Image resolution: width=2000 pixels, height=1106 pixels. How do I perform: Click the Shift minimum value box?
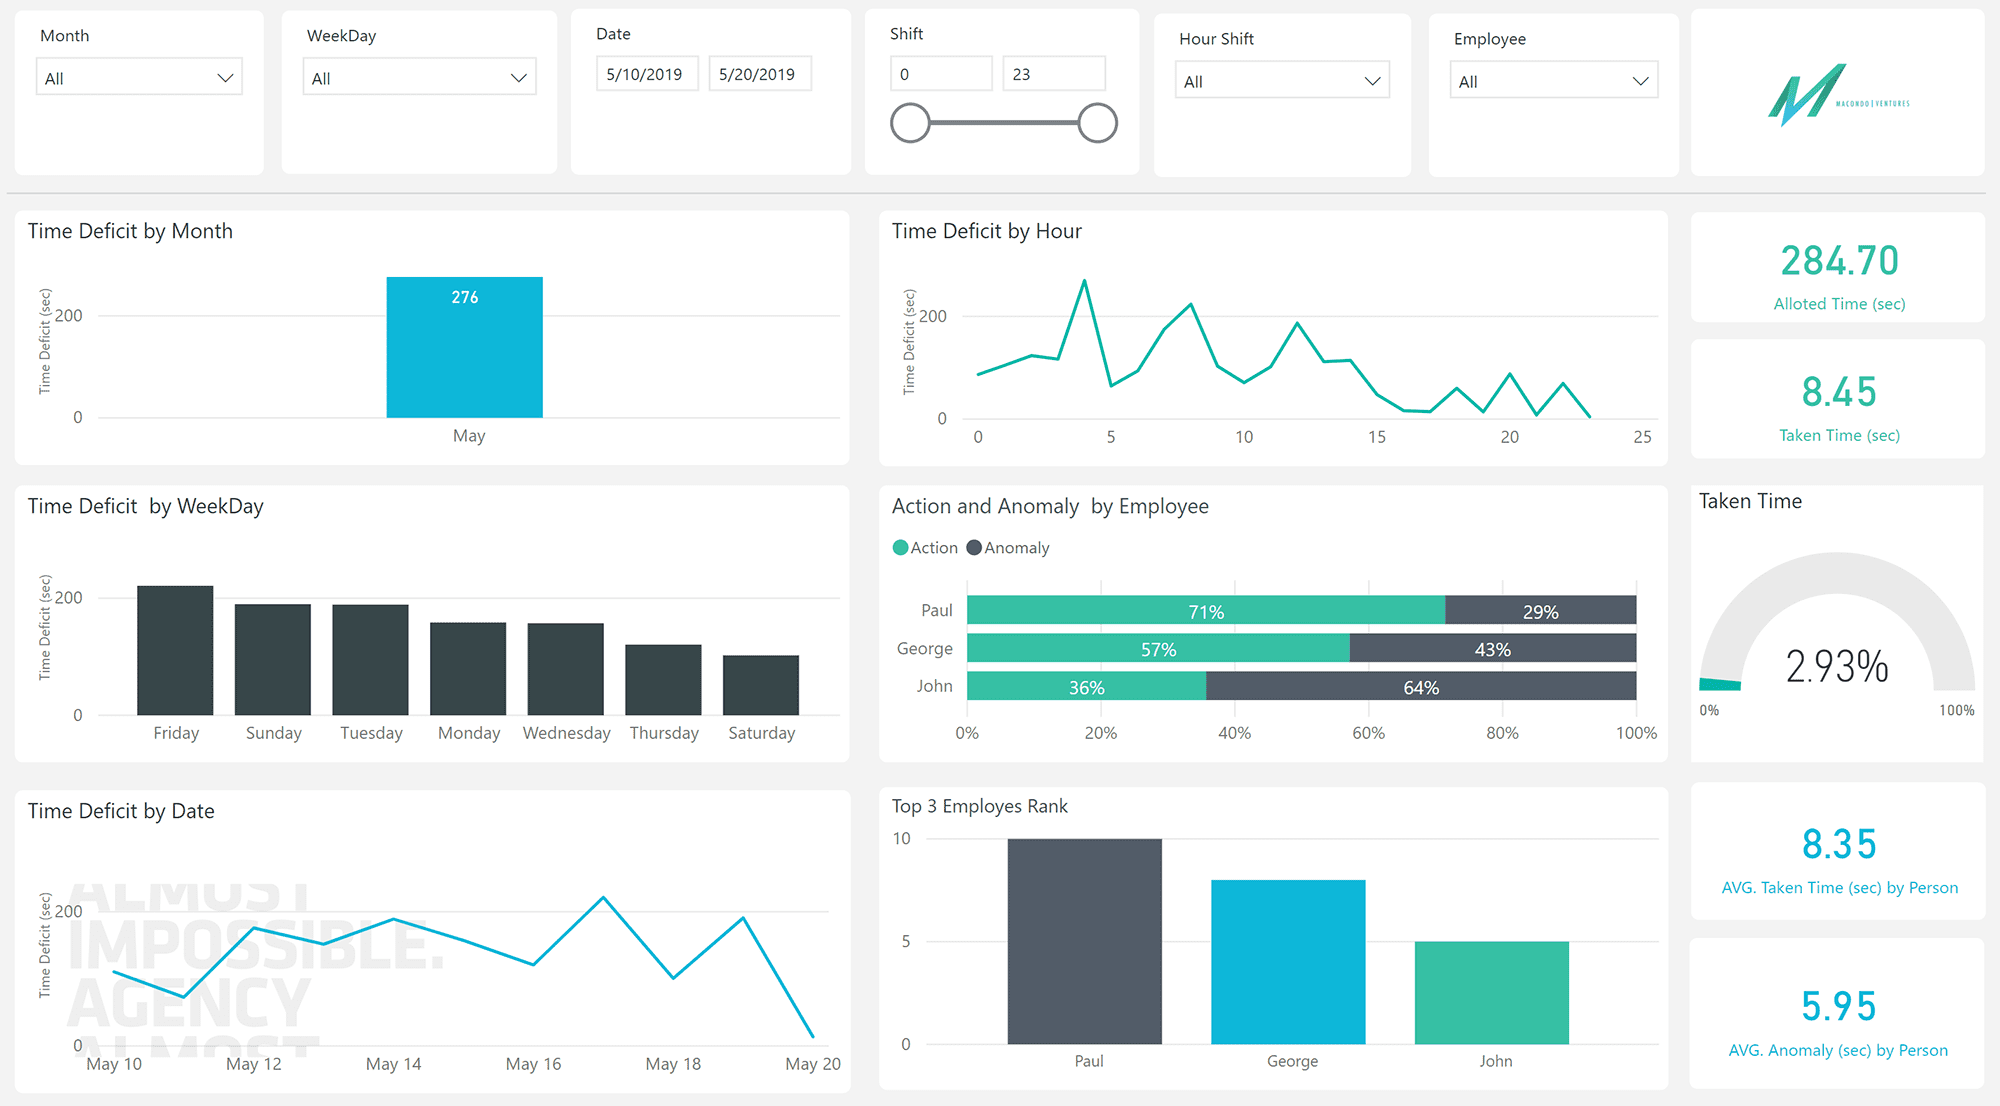click(x=940, y=74)
